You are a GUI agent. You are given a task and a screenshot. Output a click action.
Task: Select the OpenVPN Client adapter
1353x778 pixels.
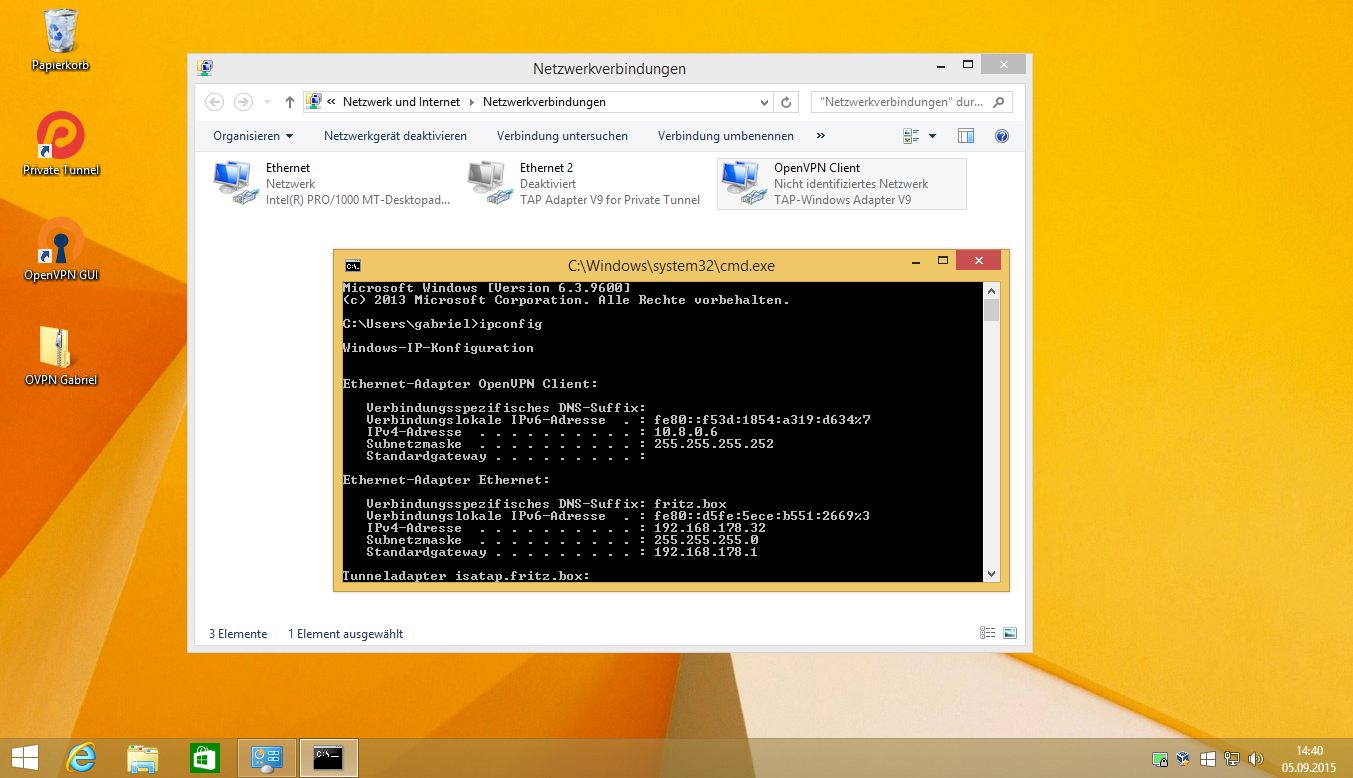click(x=842, y=184)
